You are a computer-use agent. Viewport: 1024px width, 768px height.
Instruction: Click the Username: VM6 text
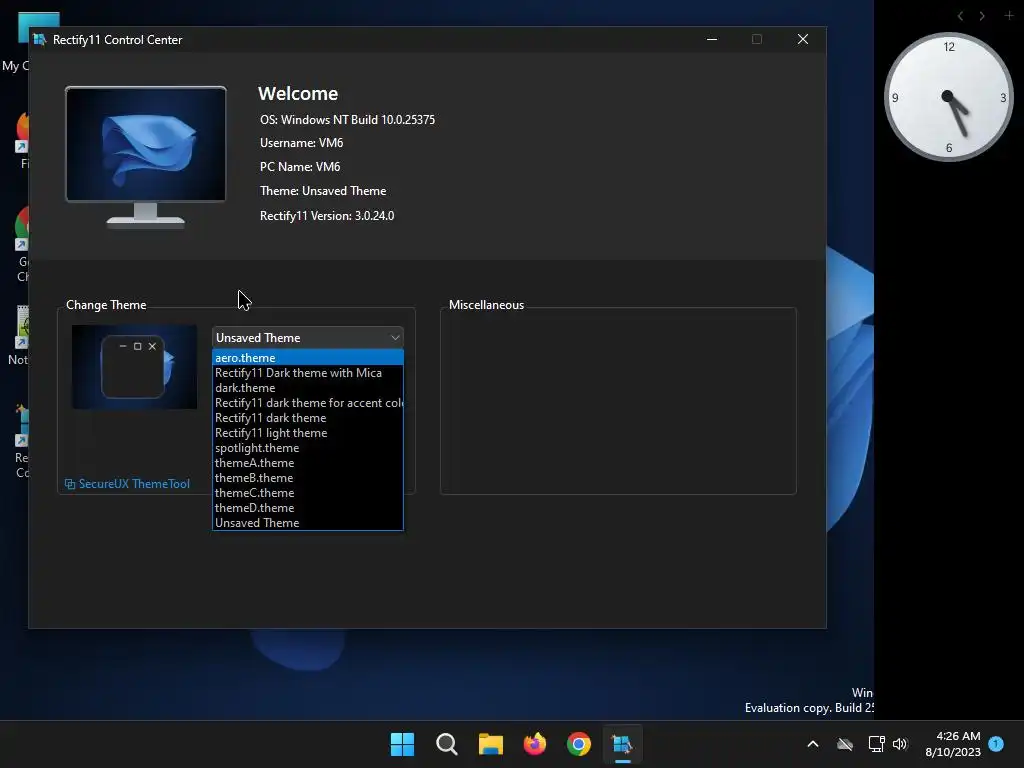[x=302, y=143]
